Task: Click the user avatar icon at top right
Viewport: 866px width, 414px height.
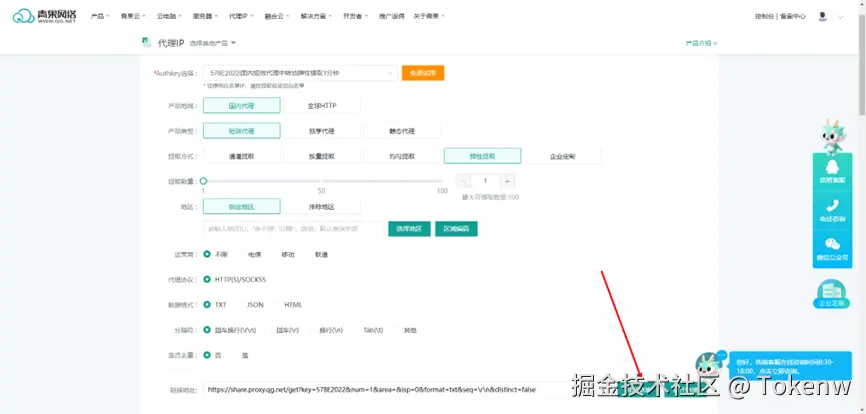Action: point(823,17)
